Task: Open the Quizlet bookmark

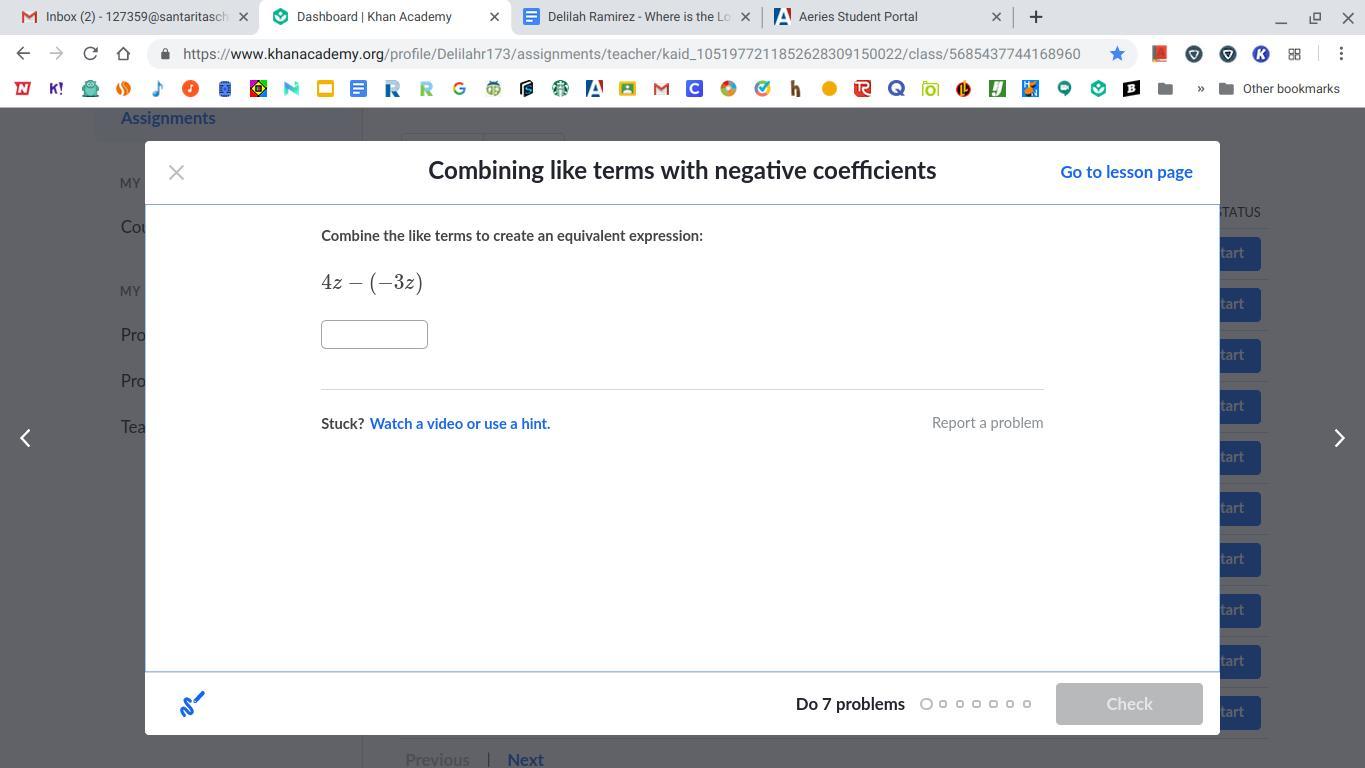Action: click(896, 89)
